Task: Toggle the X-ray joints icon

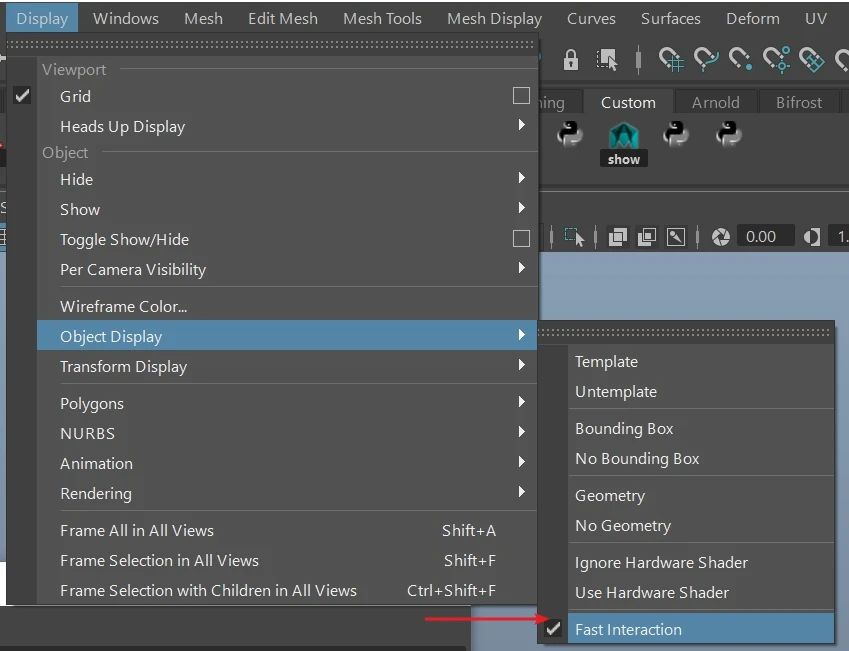Action: click(x=676, y=237)
